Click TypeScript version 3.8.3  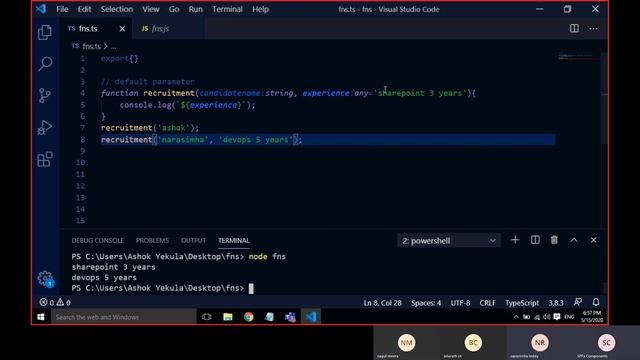pos(556,302)
